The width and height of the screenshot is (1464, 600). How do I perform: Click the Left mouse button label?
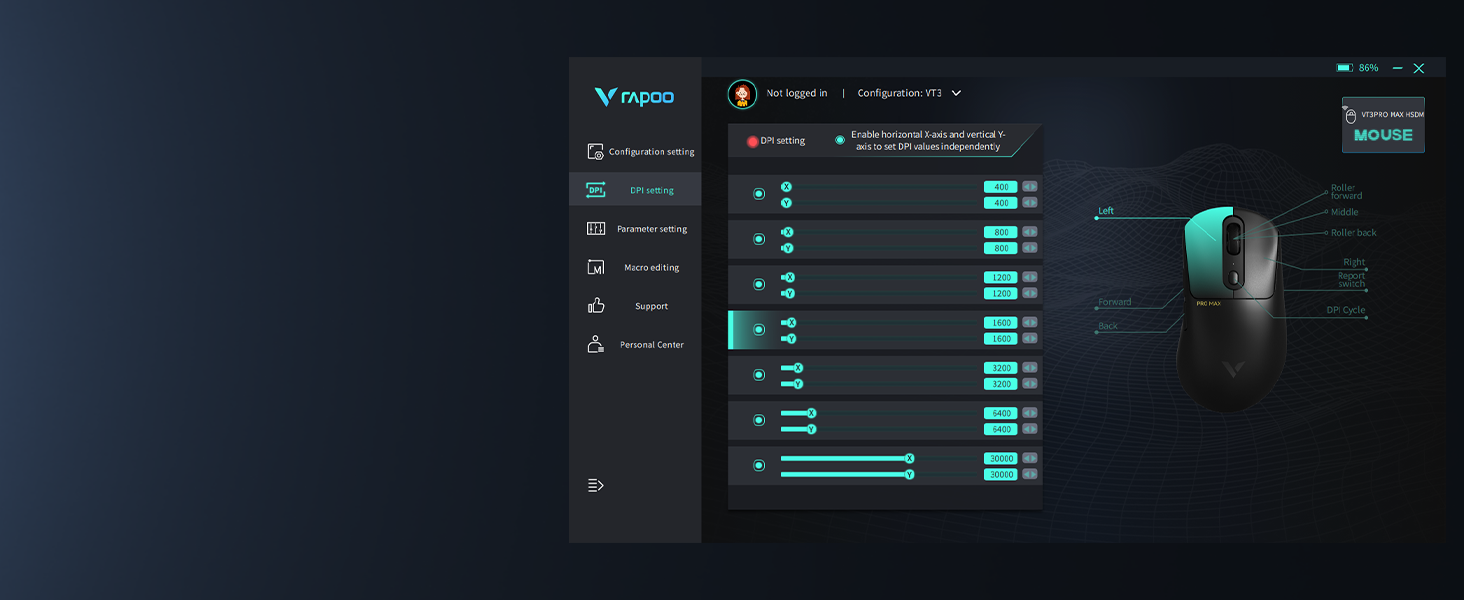(x=1106, y=211)
